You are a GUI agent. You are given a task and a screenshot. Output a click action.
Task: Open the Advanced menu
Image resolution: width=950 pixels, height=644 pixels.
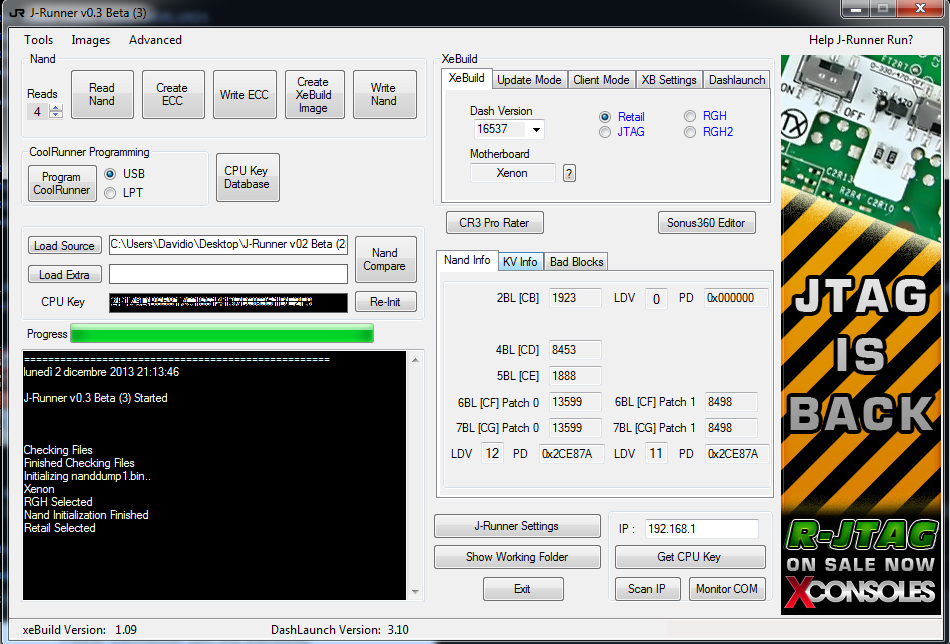click(155, 40)
